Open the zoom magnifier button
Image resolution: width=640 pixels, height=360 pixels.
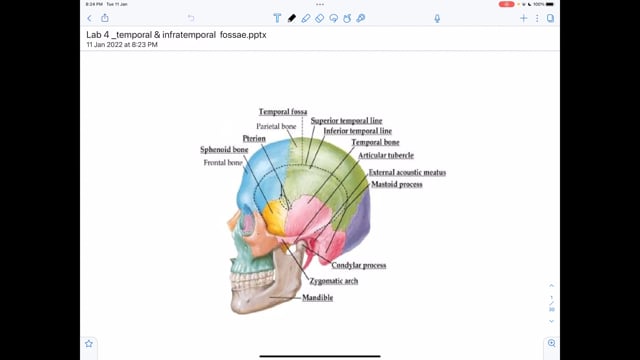click(x=551, y=343)
